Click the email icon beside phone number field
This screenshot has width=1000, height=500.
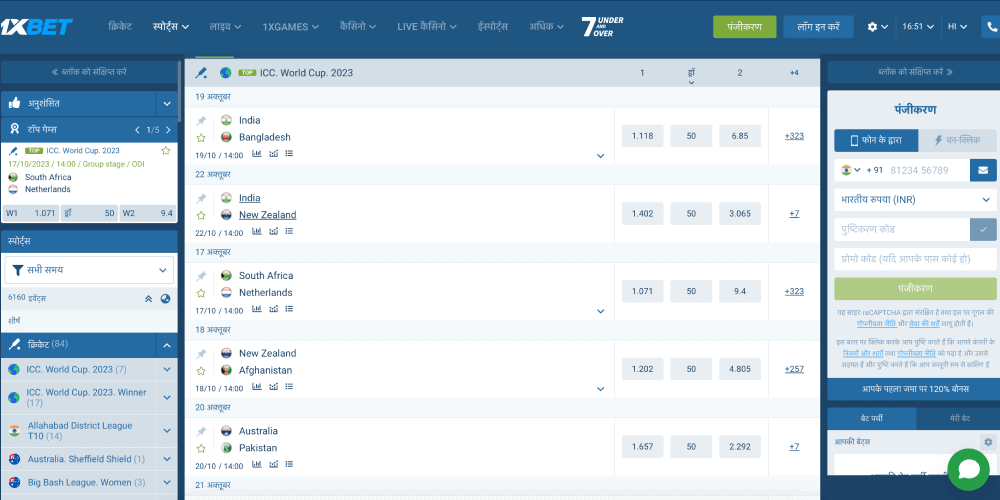pos(983,170)
